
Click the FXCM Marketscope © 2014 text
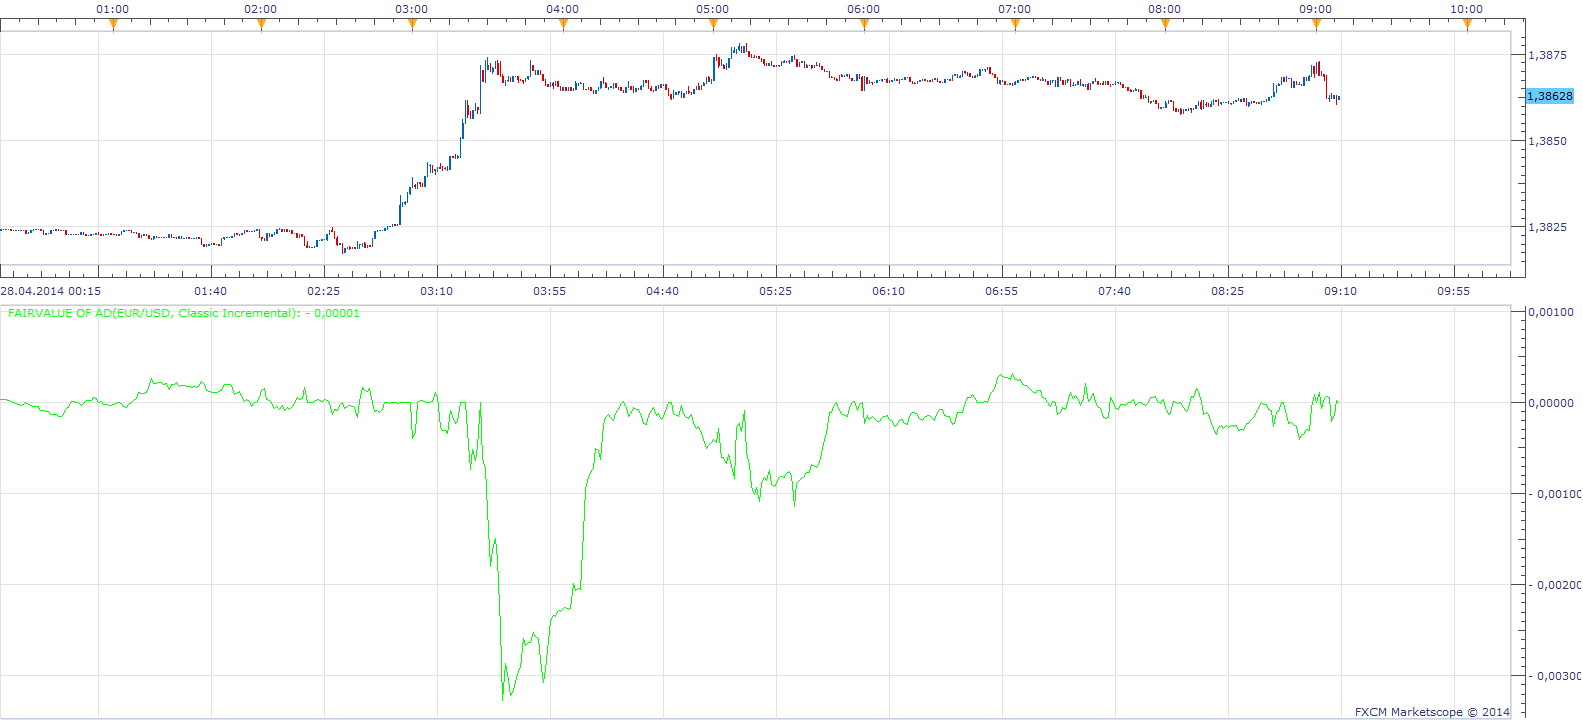click(x=1432, y=712)
